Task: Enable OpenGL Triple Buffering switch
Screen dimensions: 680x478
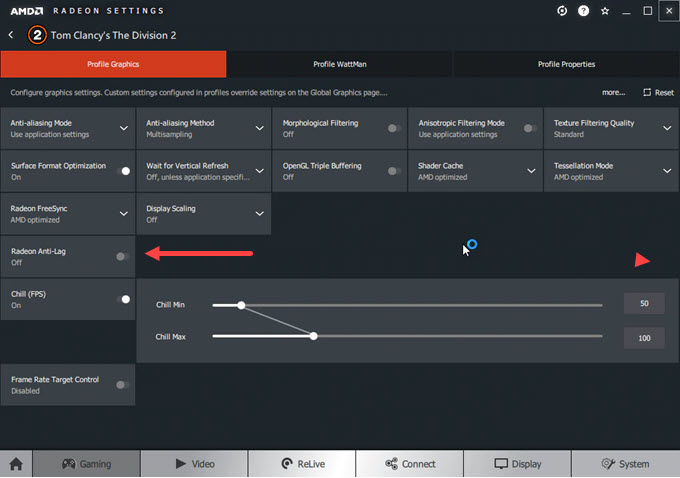Action: pos(394,171)
